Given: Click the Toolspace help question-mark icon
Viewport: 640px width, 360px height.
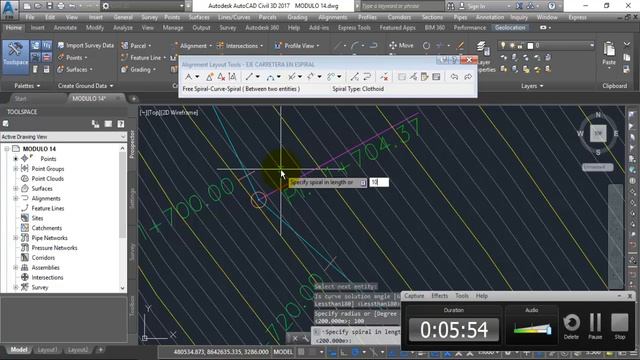Looking at the screenshot, I should (x=121, y=124).
